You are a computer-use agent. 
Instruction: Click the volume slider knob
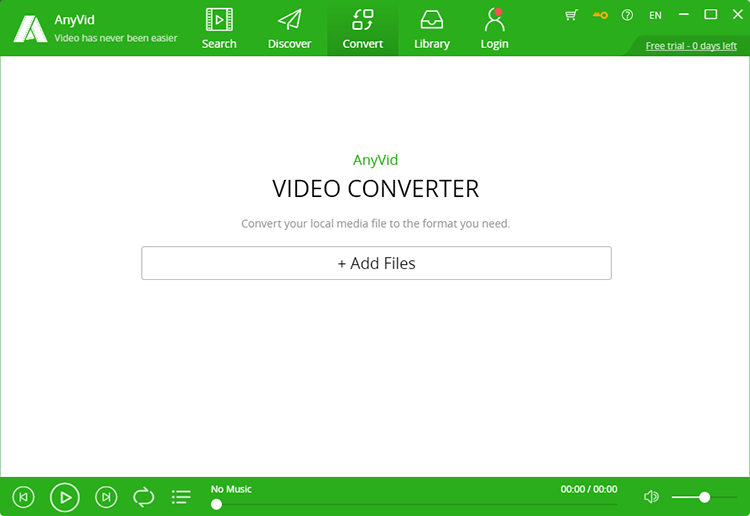pos(704,497)
